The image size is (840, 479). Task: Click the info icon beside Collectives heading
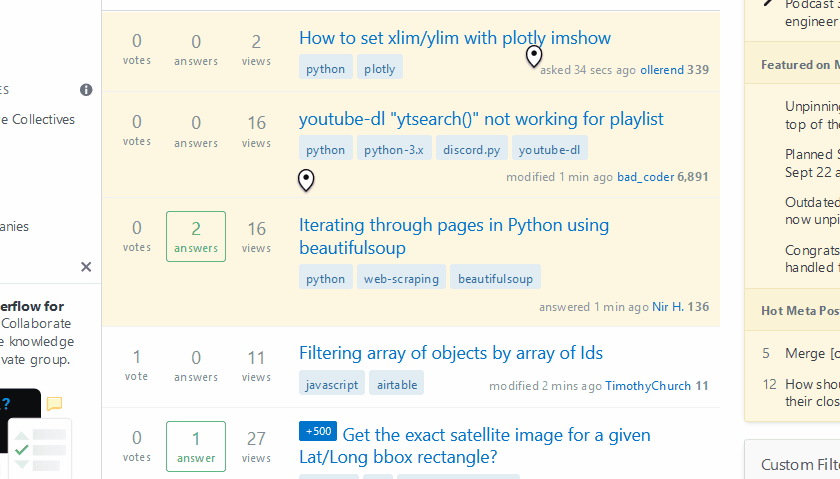click(86, 90)
